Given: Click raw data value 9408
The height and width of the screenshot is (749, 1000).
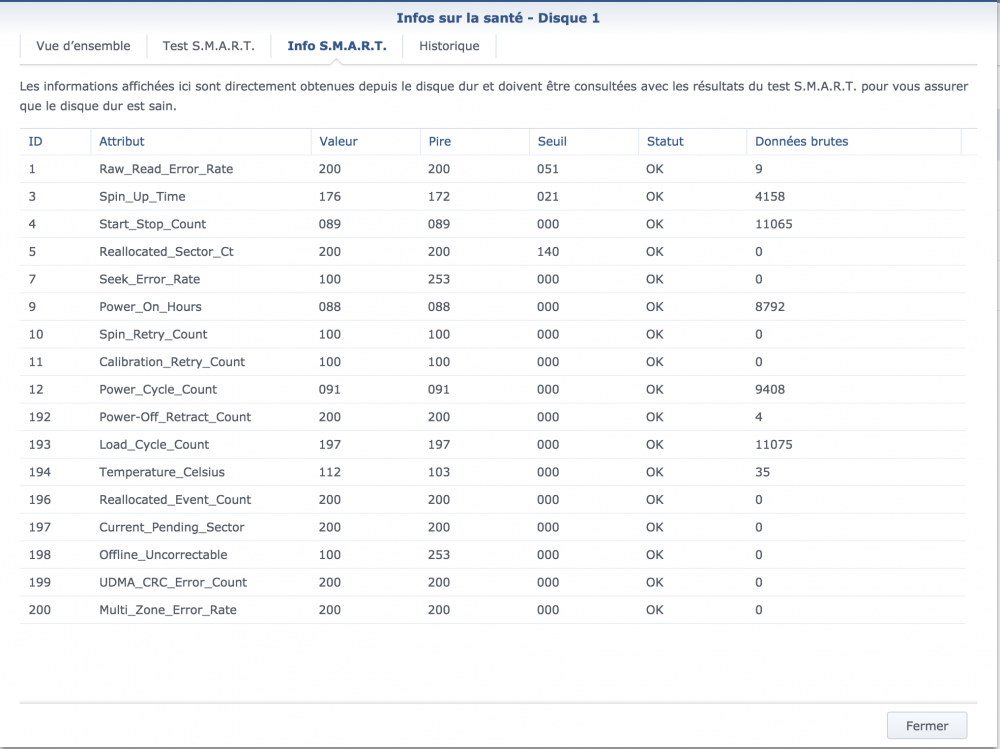Looking at the screenshot, I should pyautogui.click(x=770, y=389).
